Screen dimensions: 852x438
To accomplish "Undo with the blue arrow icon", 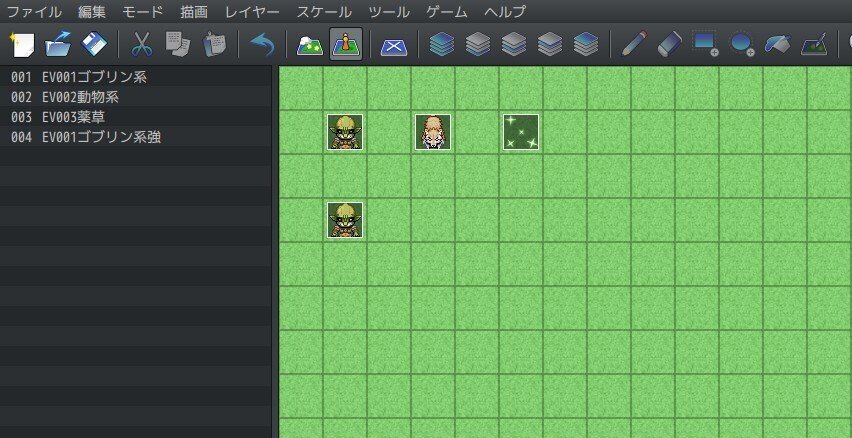I will click(x=262, y=45).
